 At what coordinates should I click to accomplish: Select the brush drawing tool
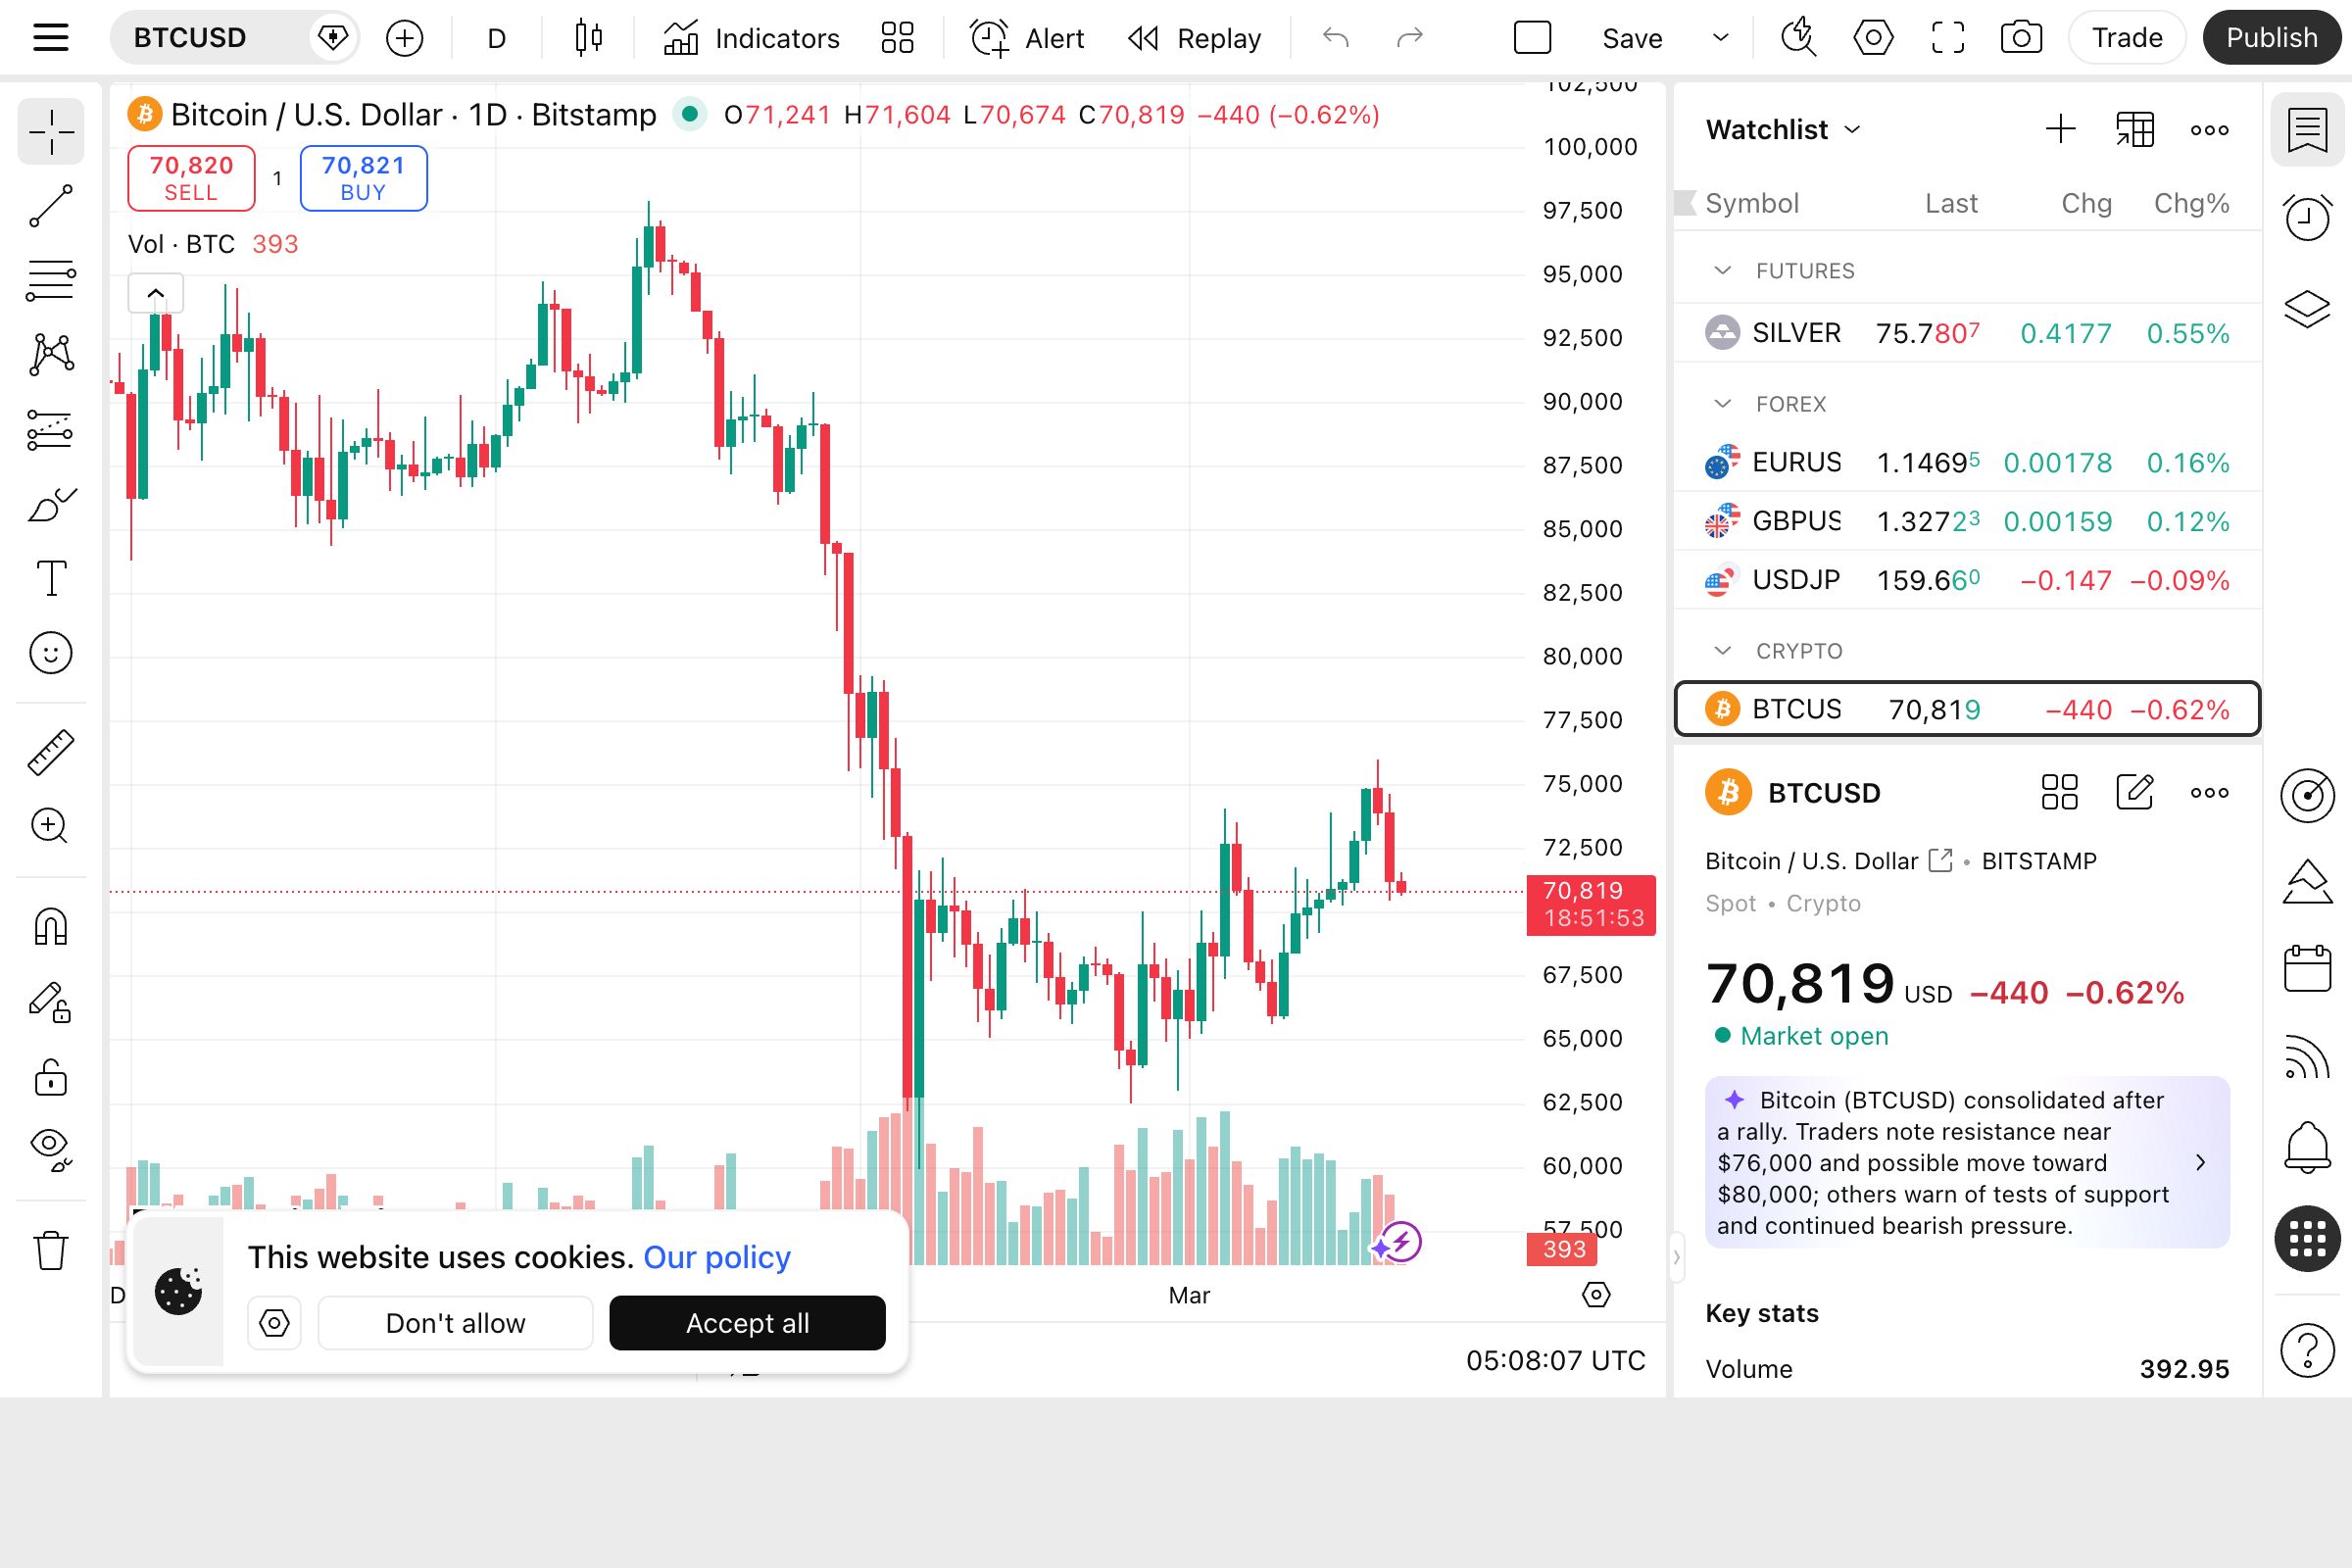point(51,503)
